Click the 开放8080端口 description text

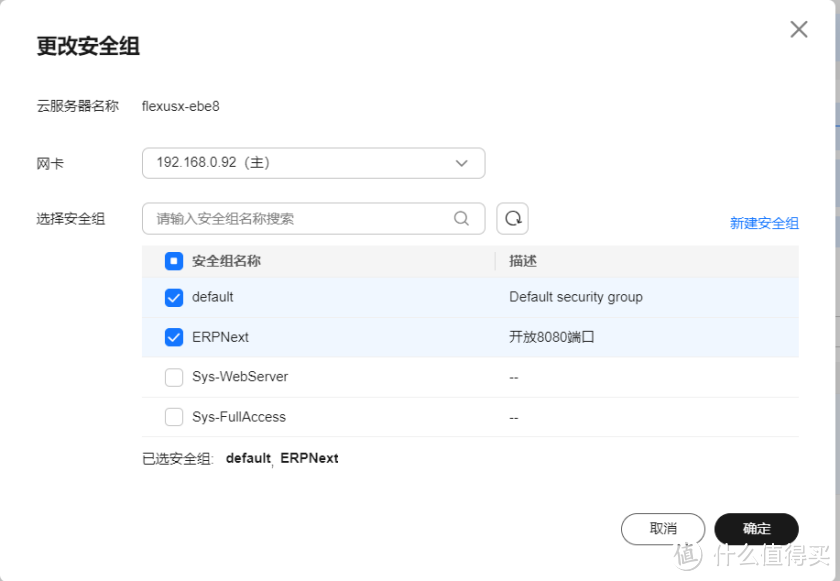[x=550, y=337]
